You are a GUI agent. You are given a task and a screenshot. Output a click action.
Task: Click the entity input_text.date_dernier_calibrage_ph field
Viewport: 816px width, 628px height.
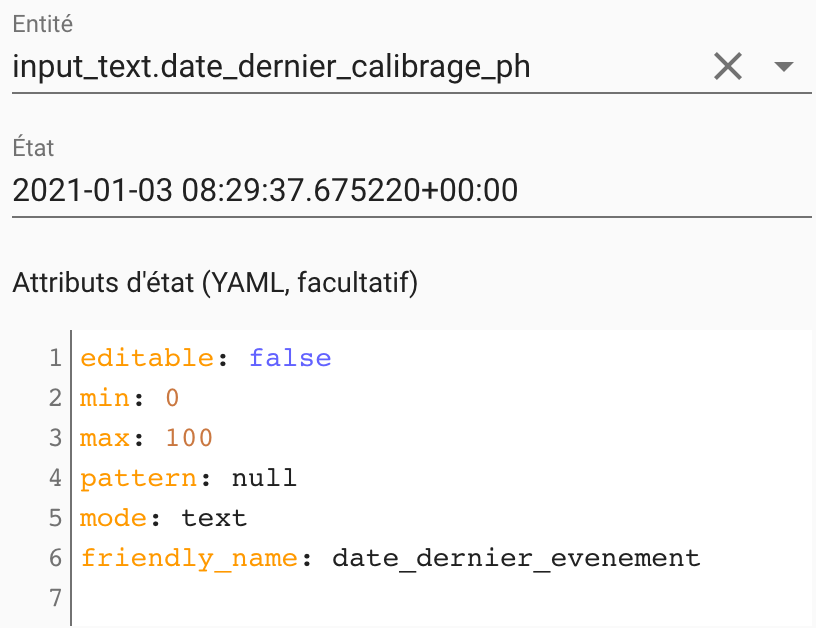point(272,67)
